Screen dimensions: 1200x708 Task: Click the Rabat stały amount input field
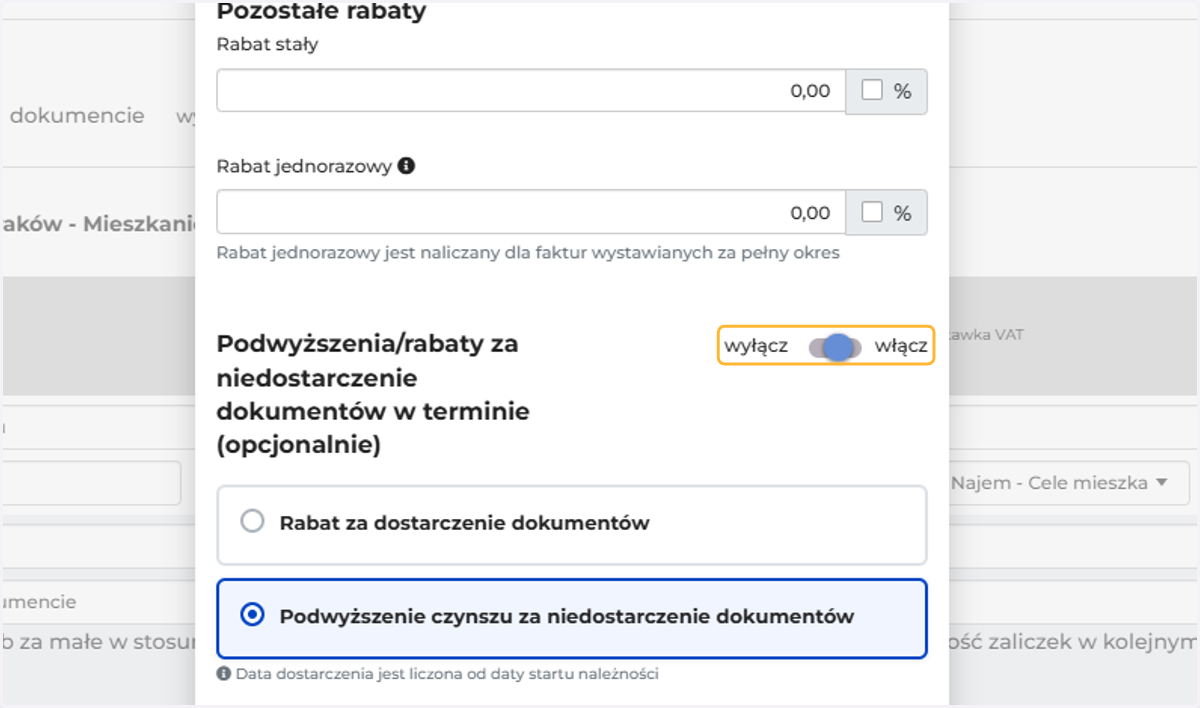pos(531,91)
